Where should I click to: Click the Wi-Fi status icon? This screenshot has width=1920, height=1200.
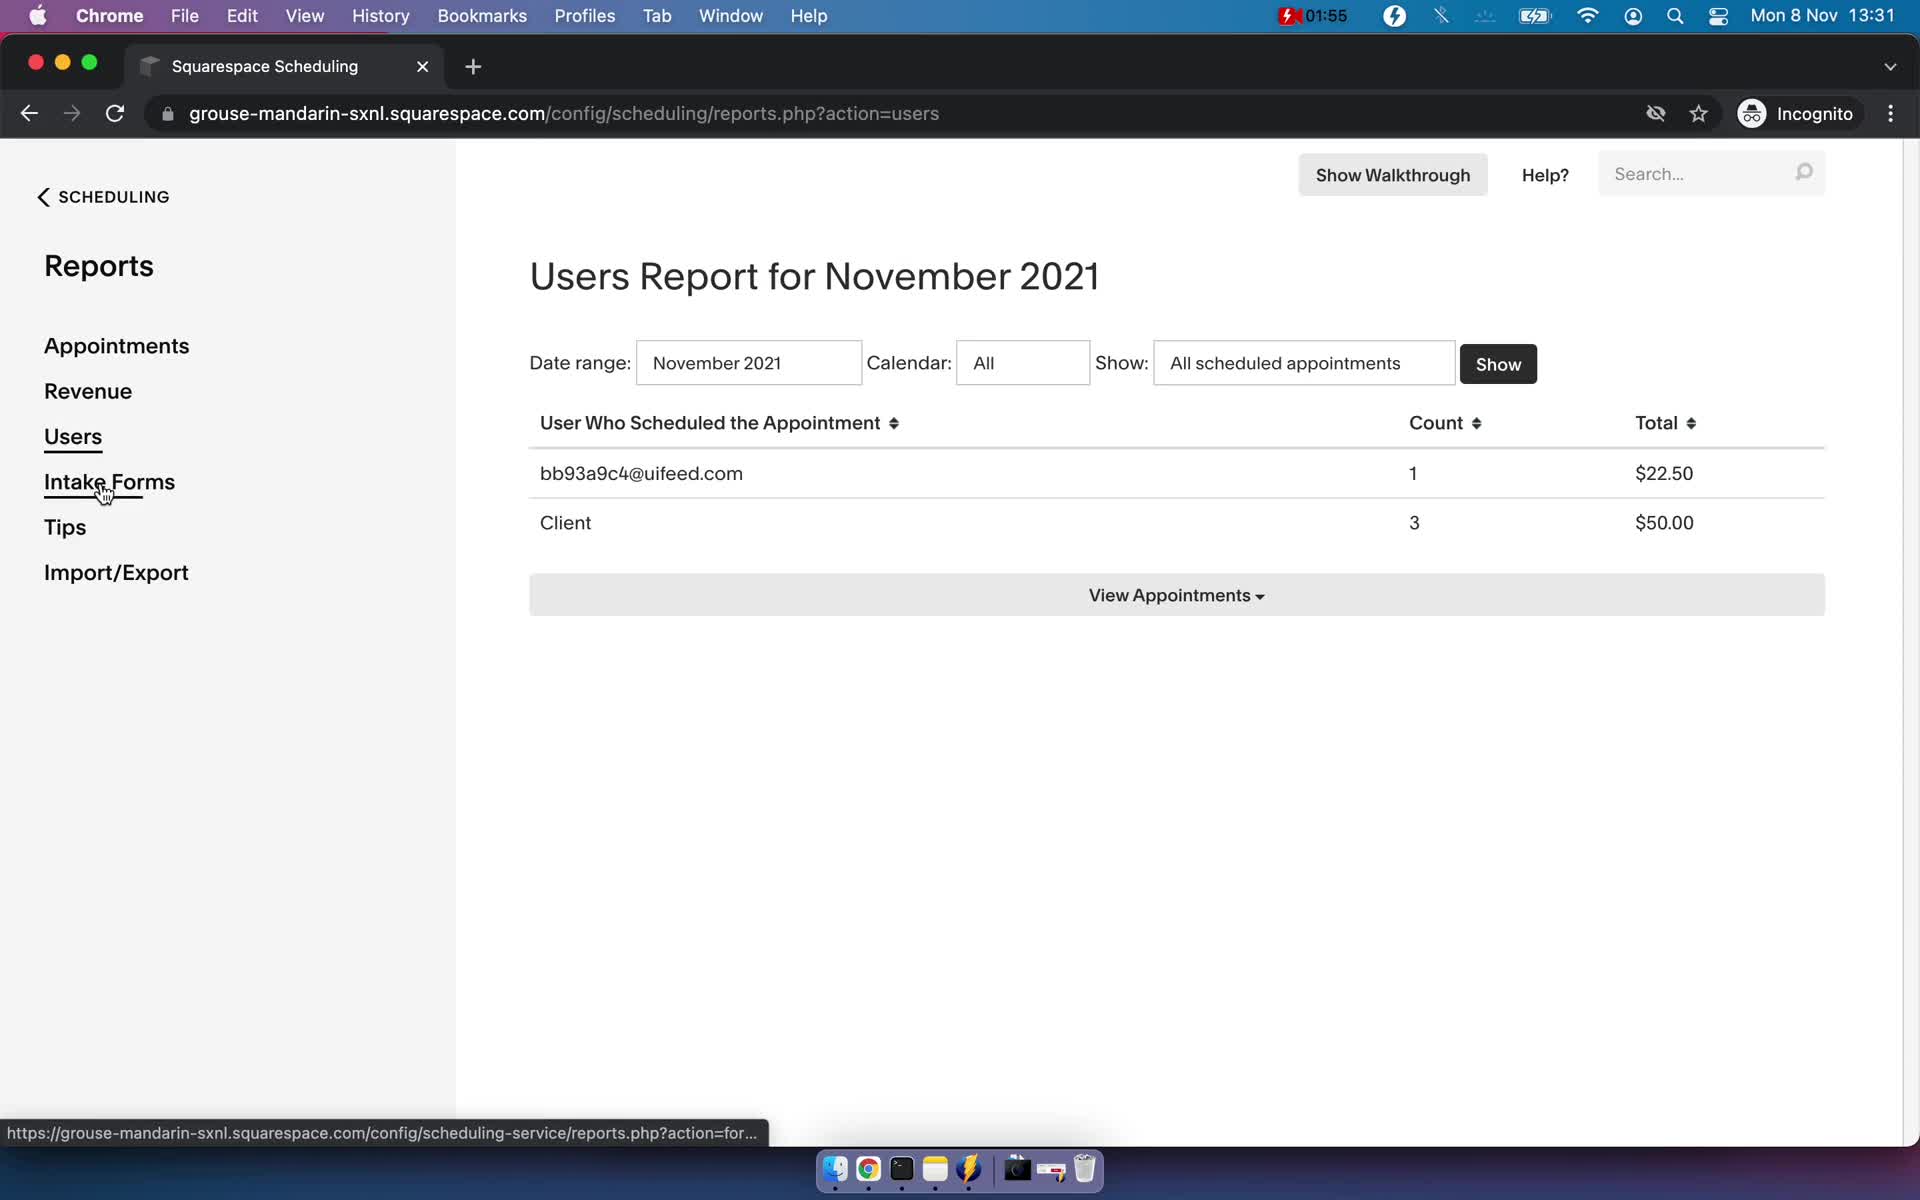pos(1587,16)
